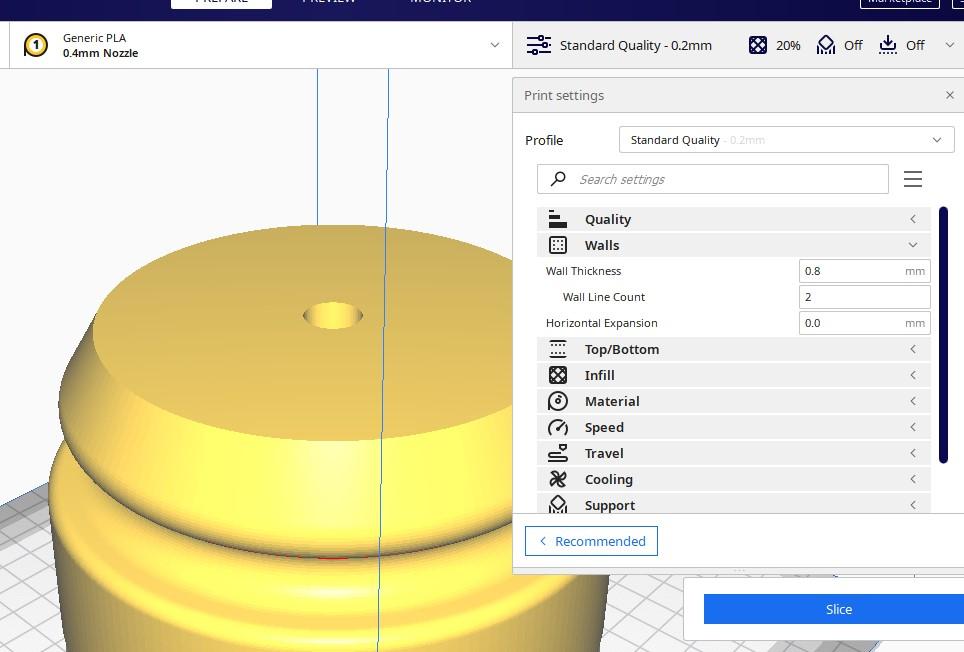Screen dimensions: 964x652
Task: Expand the Speed section chevron
Action: [x=913, y=427]
